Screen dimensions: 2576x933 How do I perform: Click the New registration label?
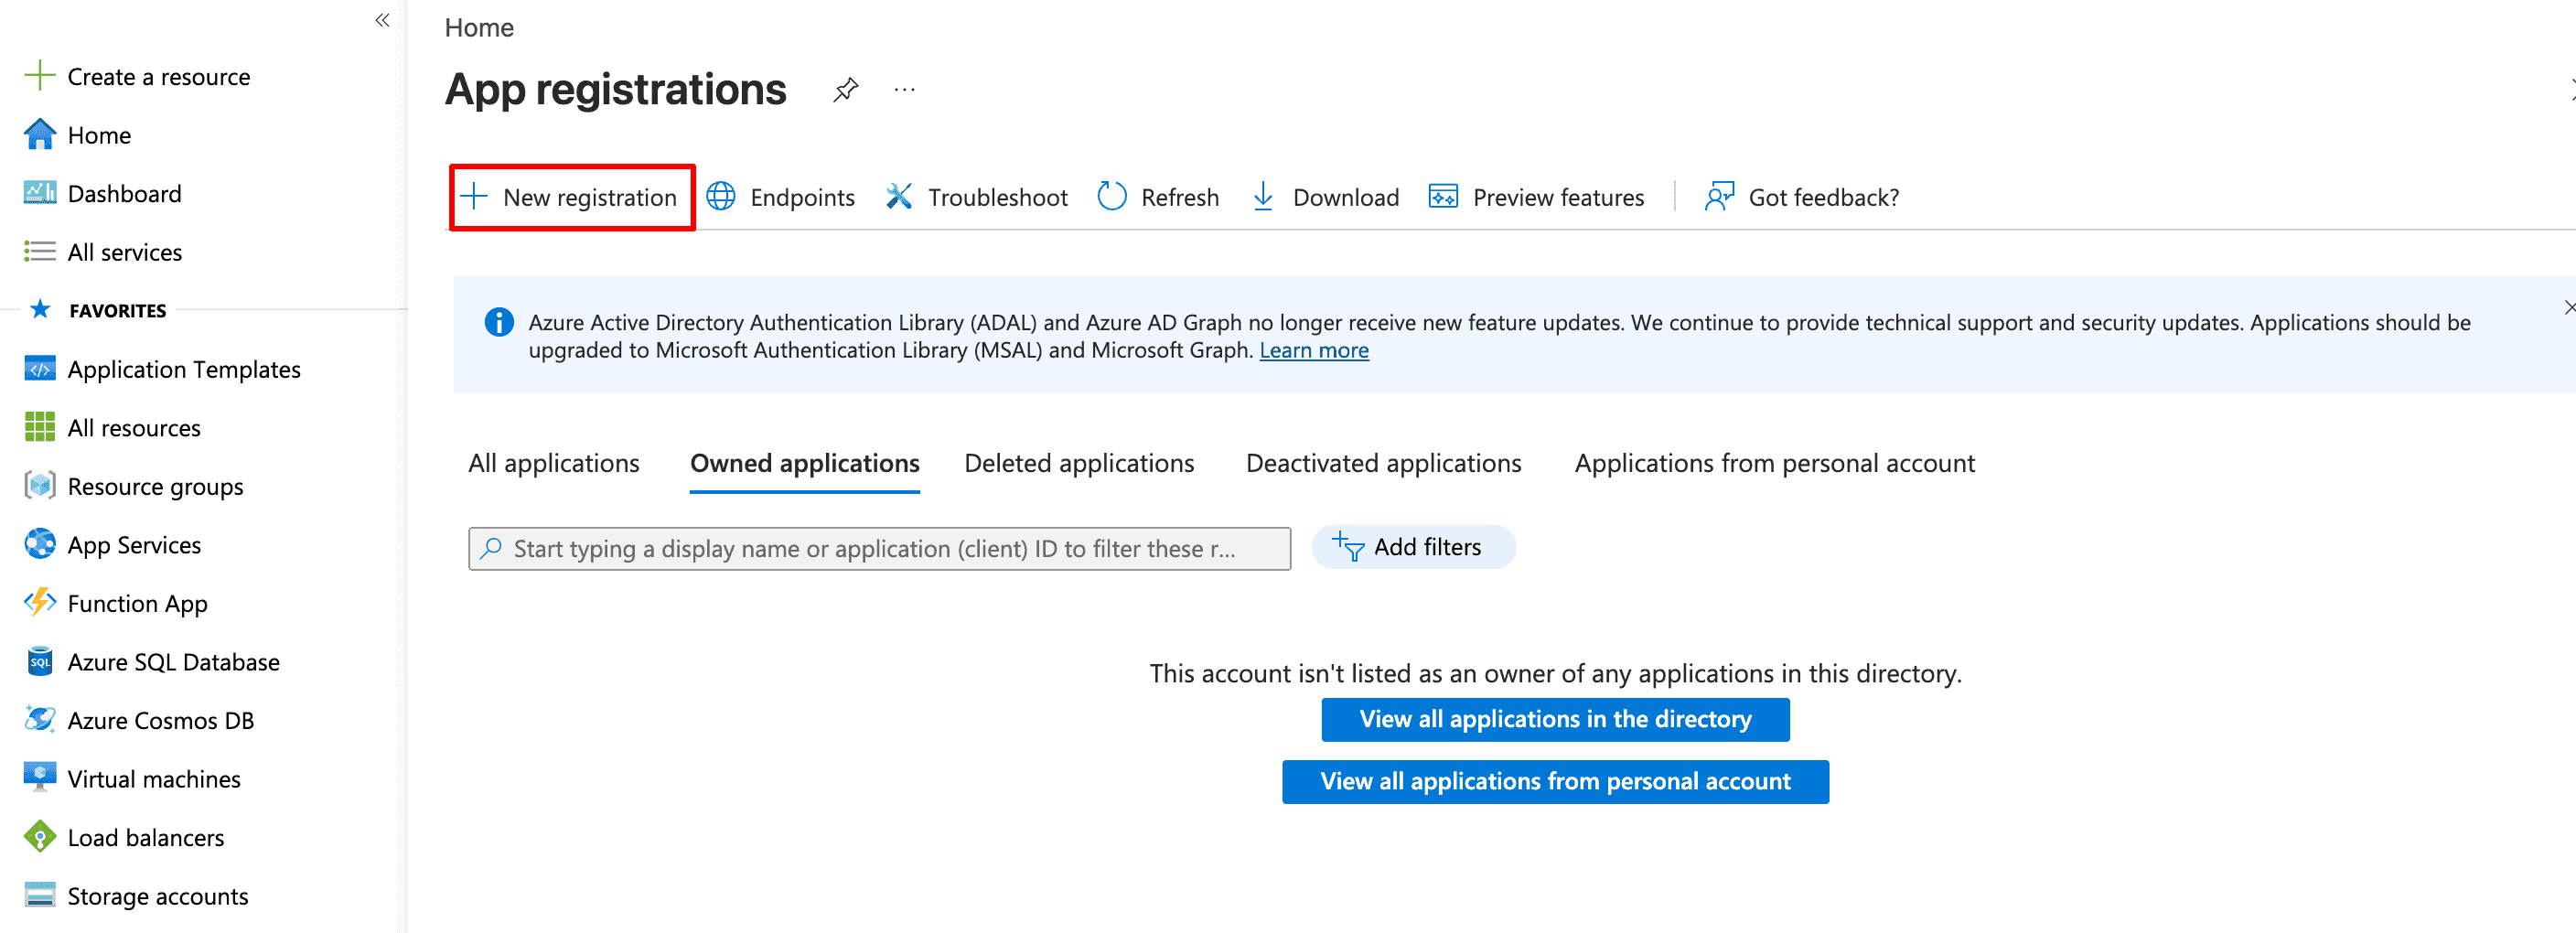pos(590,197)
